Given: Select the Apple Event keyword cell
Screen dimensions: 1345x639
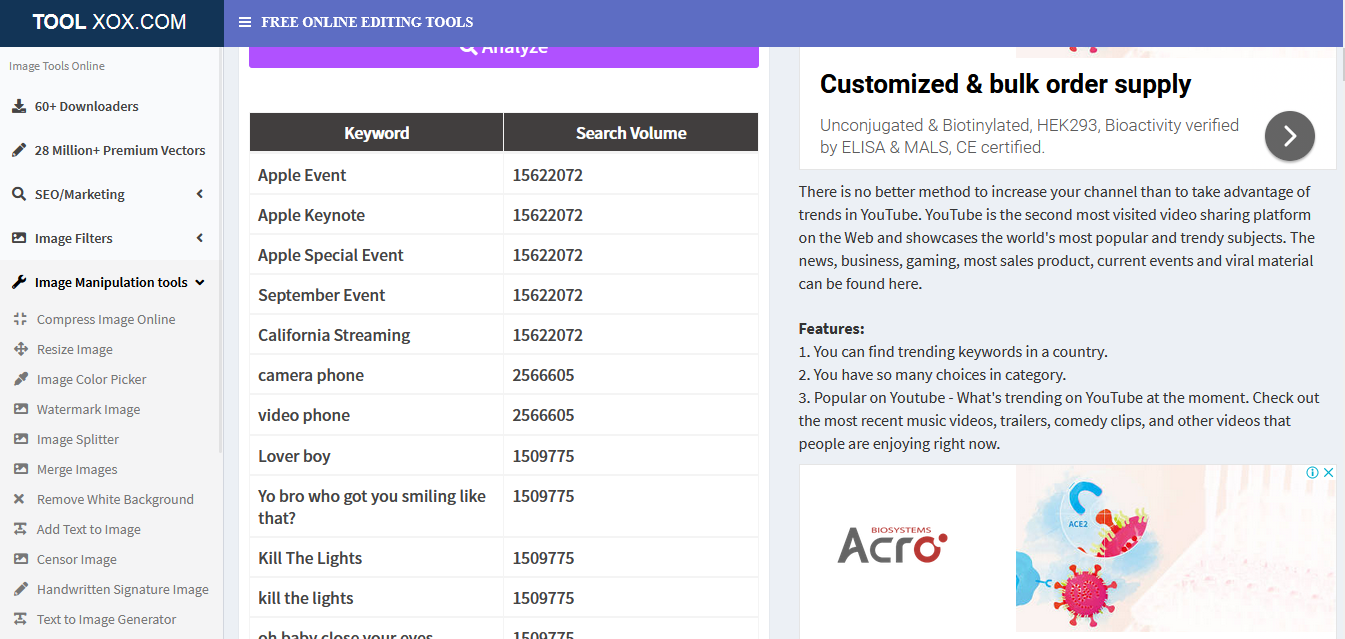Looking at the screenshot, I should click(x=302, y=175).
